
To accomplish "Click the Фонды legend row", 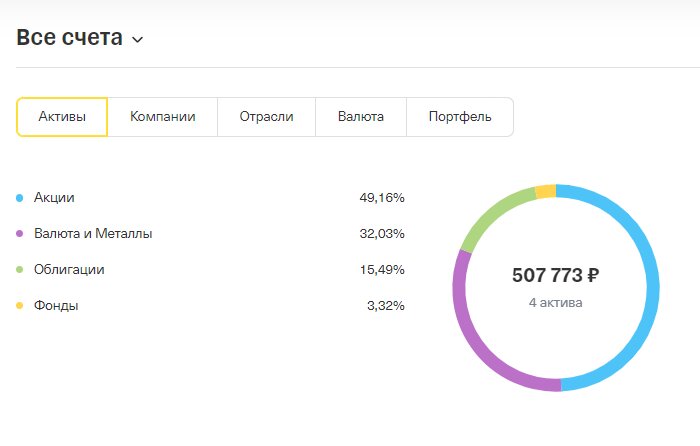I will click(210, 306).
